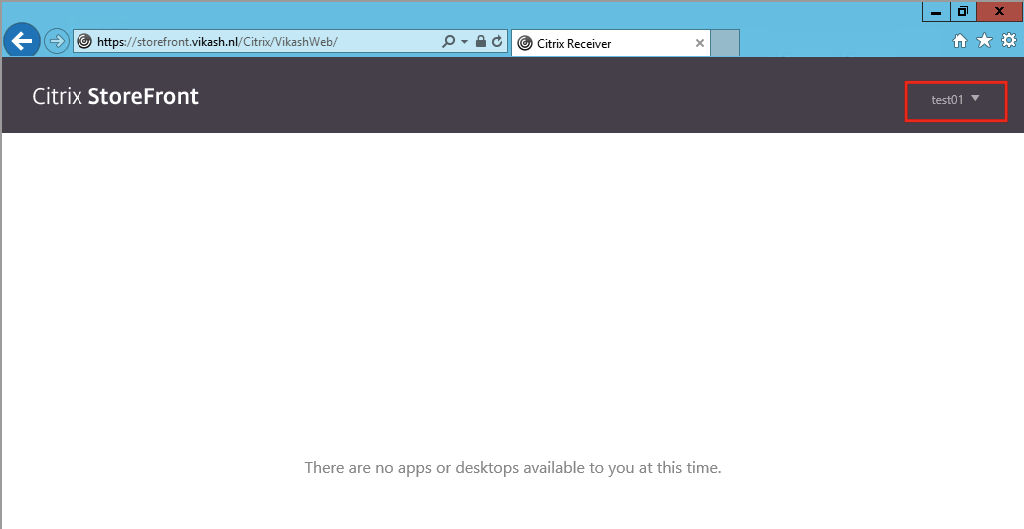Close the Citrix Receiver tab
Image resolution: width=1024 pixels, height=529 pixels.
(x=699, y=43)
